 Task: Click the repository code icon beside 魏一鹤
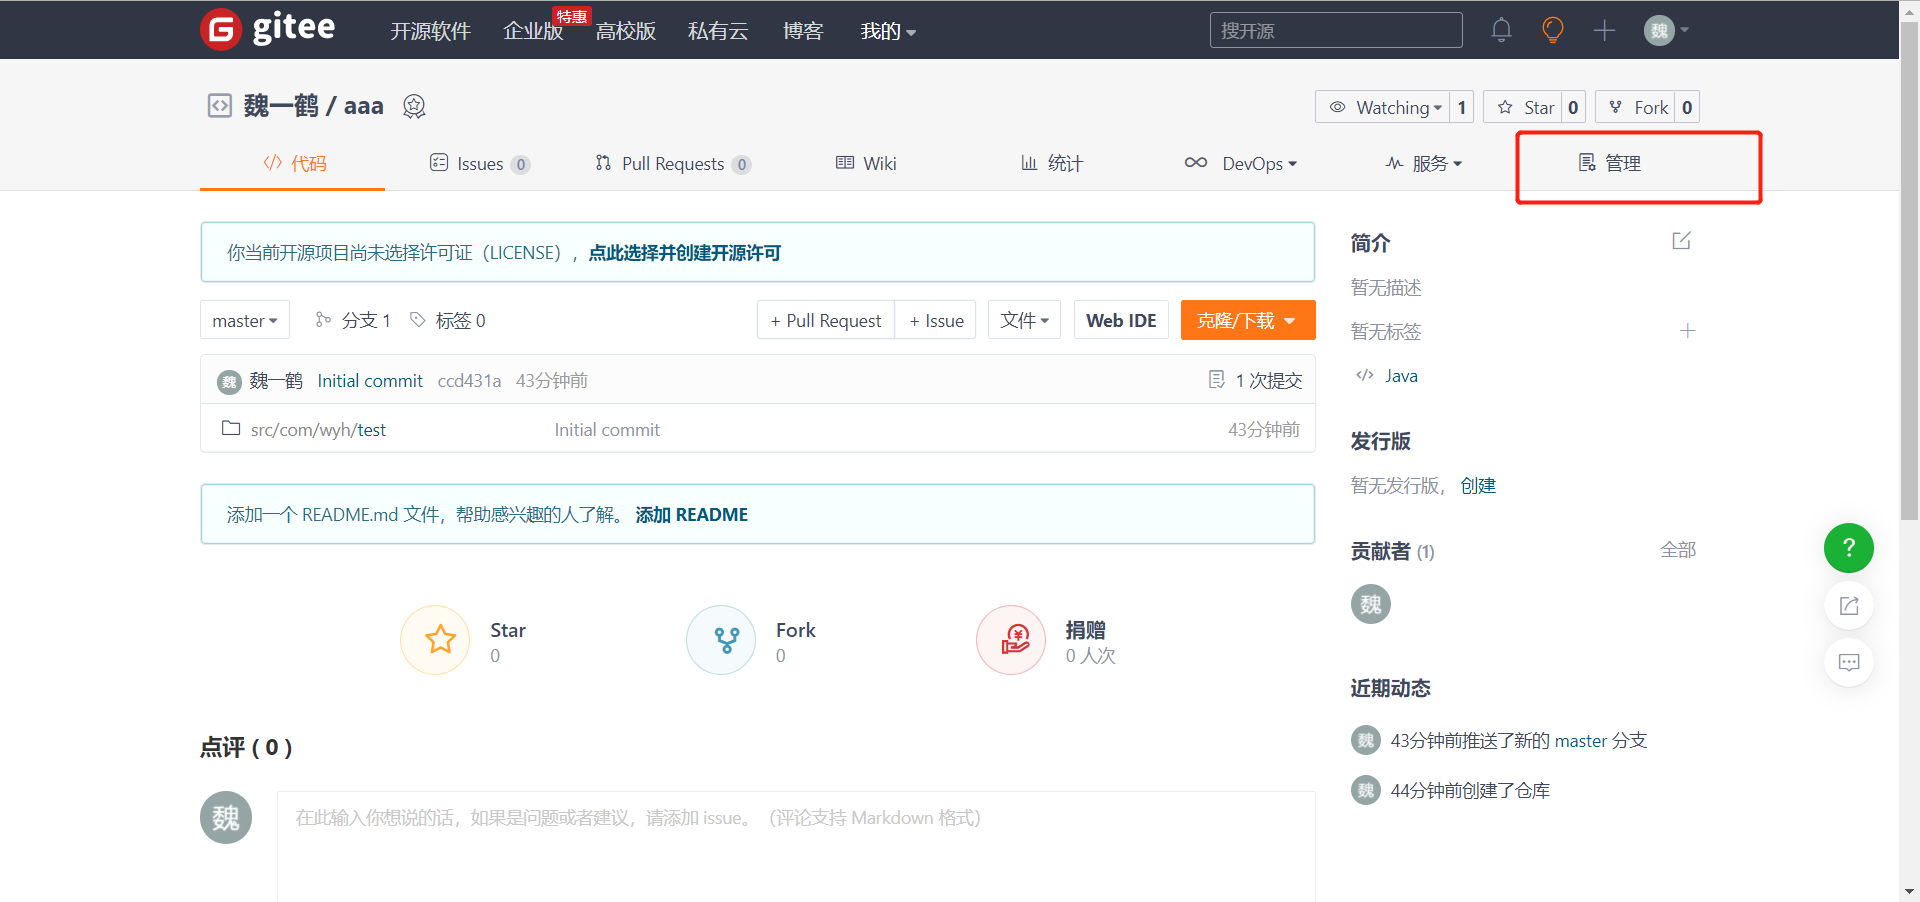pyautogui.click(x=219, y=105)
